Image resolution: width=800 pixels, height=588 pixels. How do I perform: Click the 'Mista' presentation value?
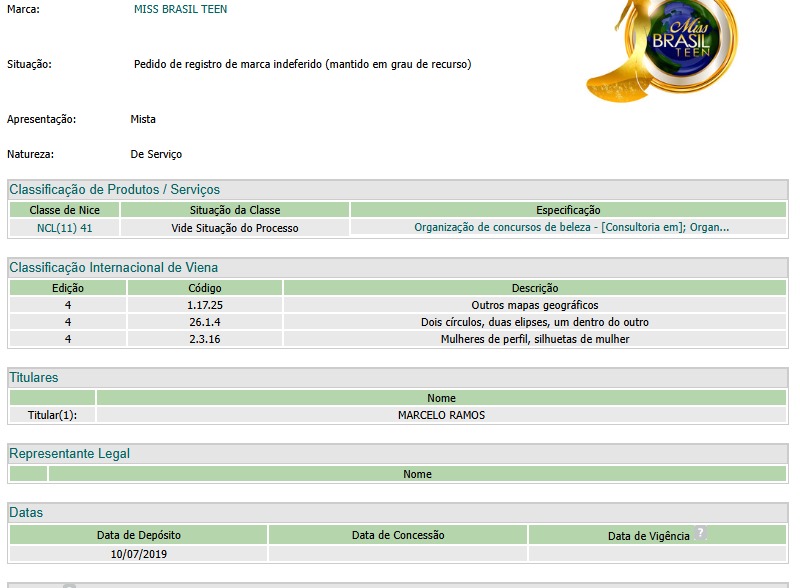point(143,119)
